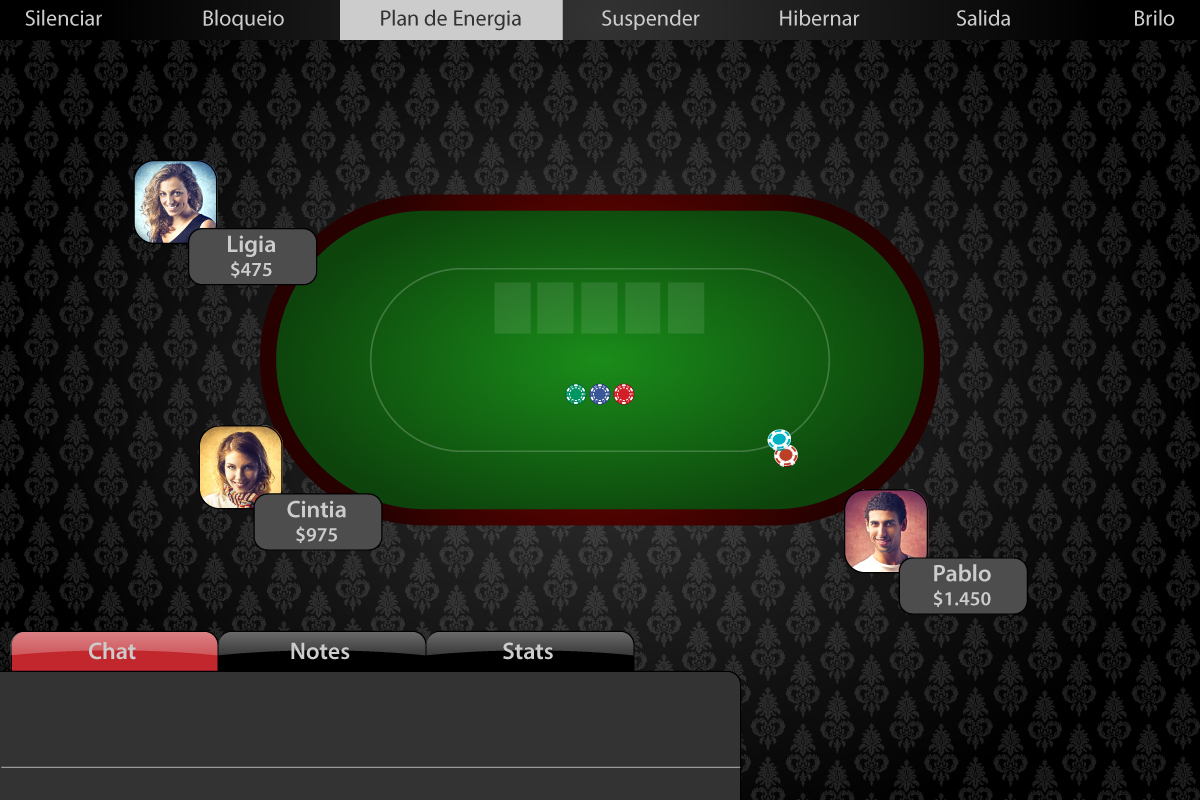Select the red chip in the pot

pyautogui.click(x=624, y=394)
